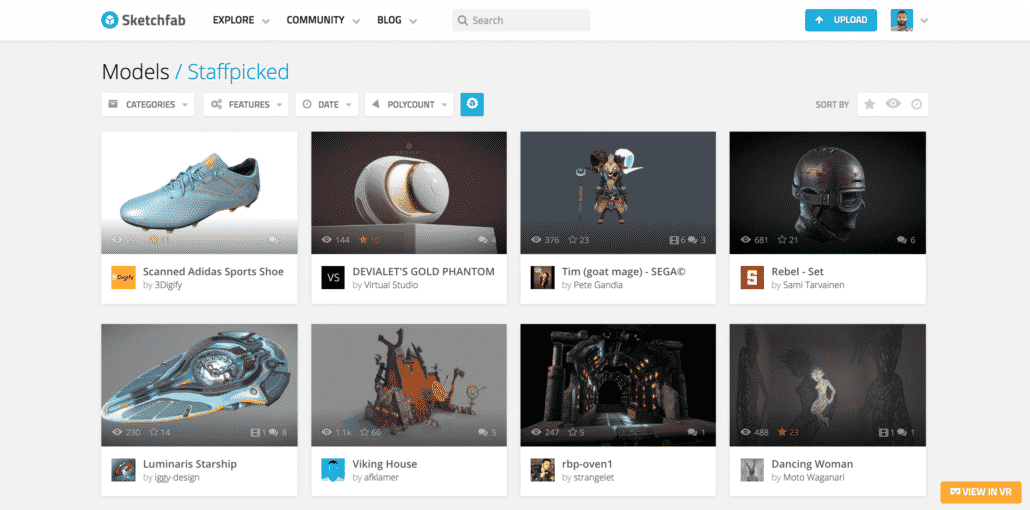Click 3Digify orange avatar icon
This screenshot has width=1030, height=510.
point(123,277)
